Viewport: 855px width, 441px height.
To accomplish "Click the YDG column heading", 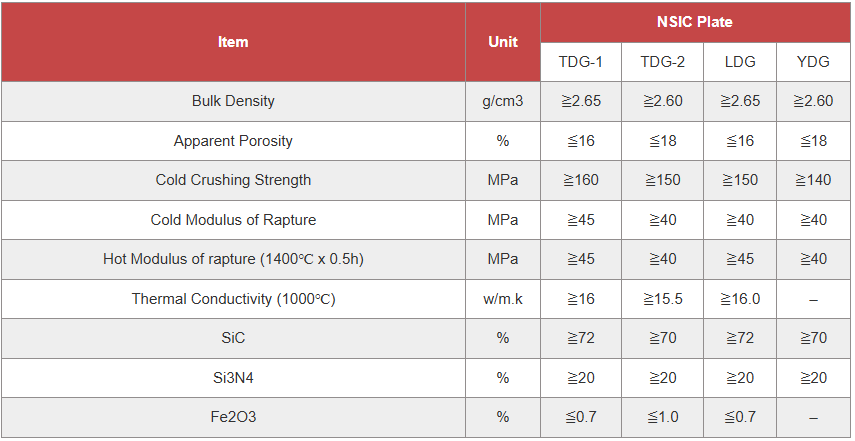I will (813, 62).
